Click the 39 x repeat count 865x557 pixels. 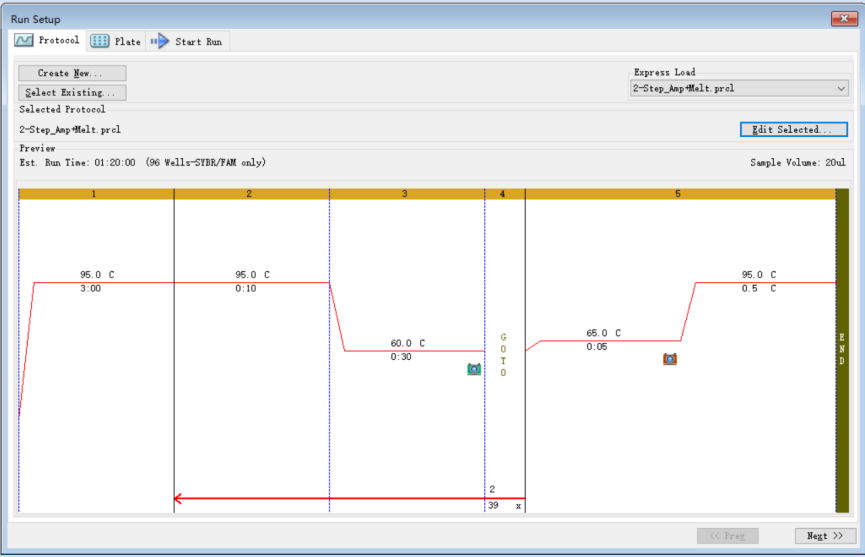pos(504,505)
